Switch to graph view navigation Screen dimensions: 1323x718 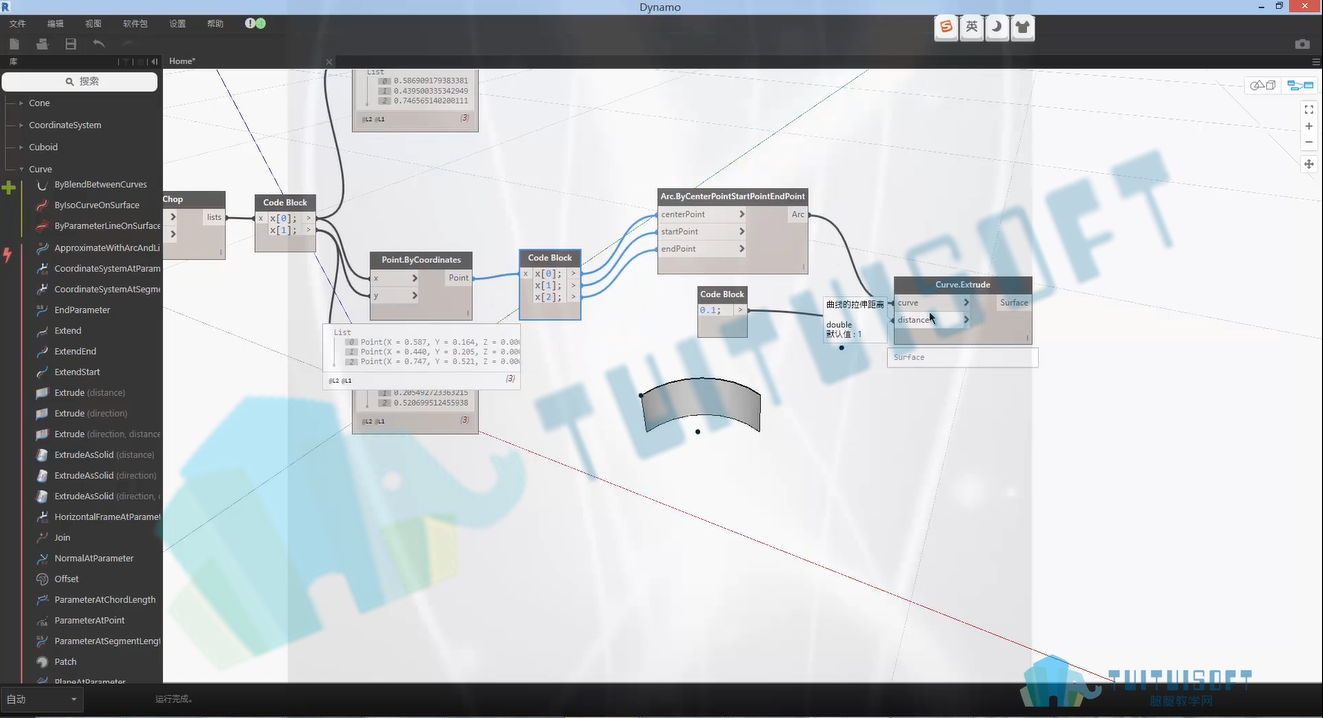(1299, 85)
